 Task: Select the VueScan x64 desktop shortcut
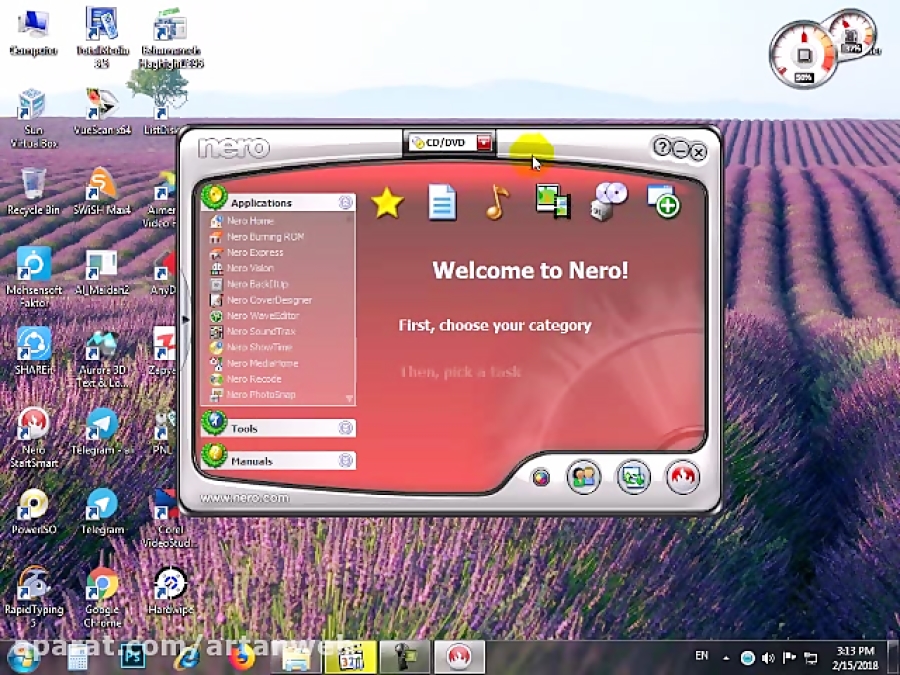point(102,112)
